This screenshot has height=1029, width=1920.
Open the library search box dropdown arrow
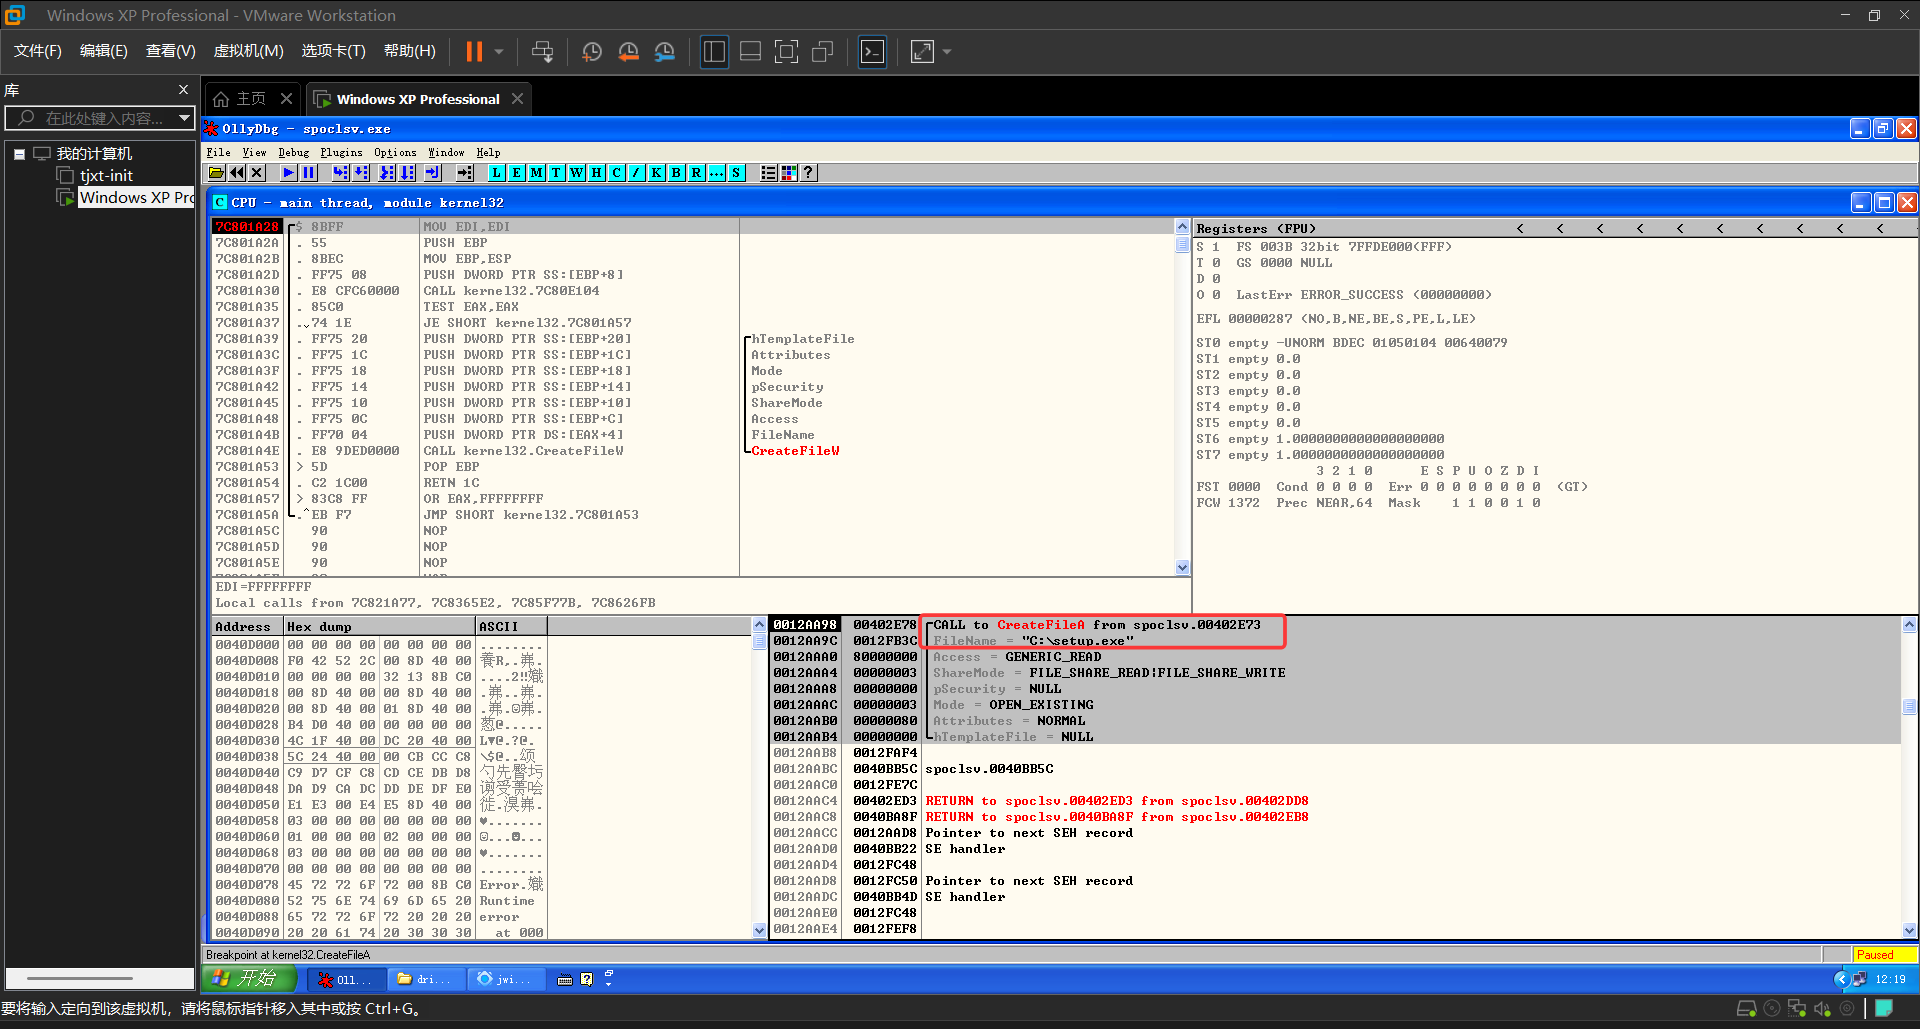coord(184,118)
